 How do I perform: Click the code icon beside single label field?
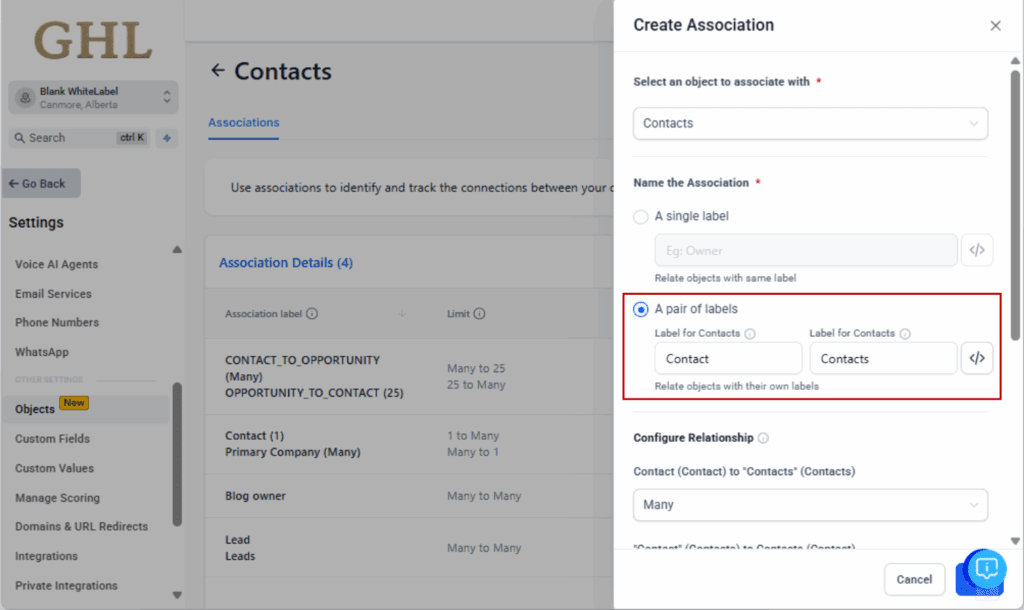pos(977,250)
